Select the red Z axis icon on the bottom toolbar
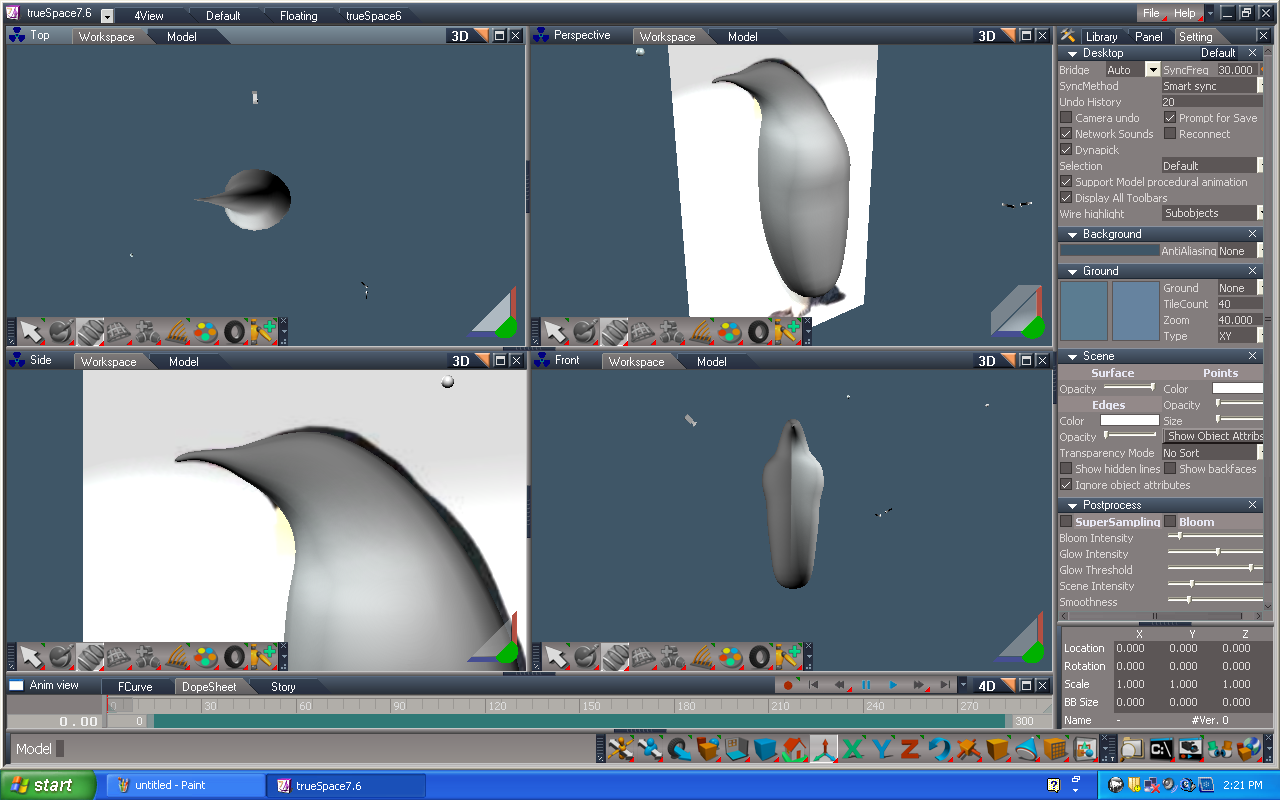 [x=909, y=748]
